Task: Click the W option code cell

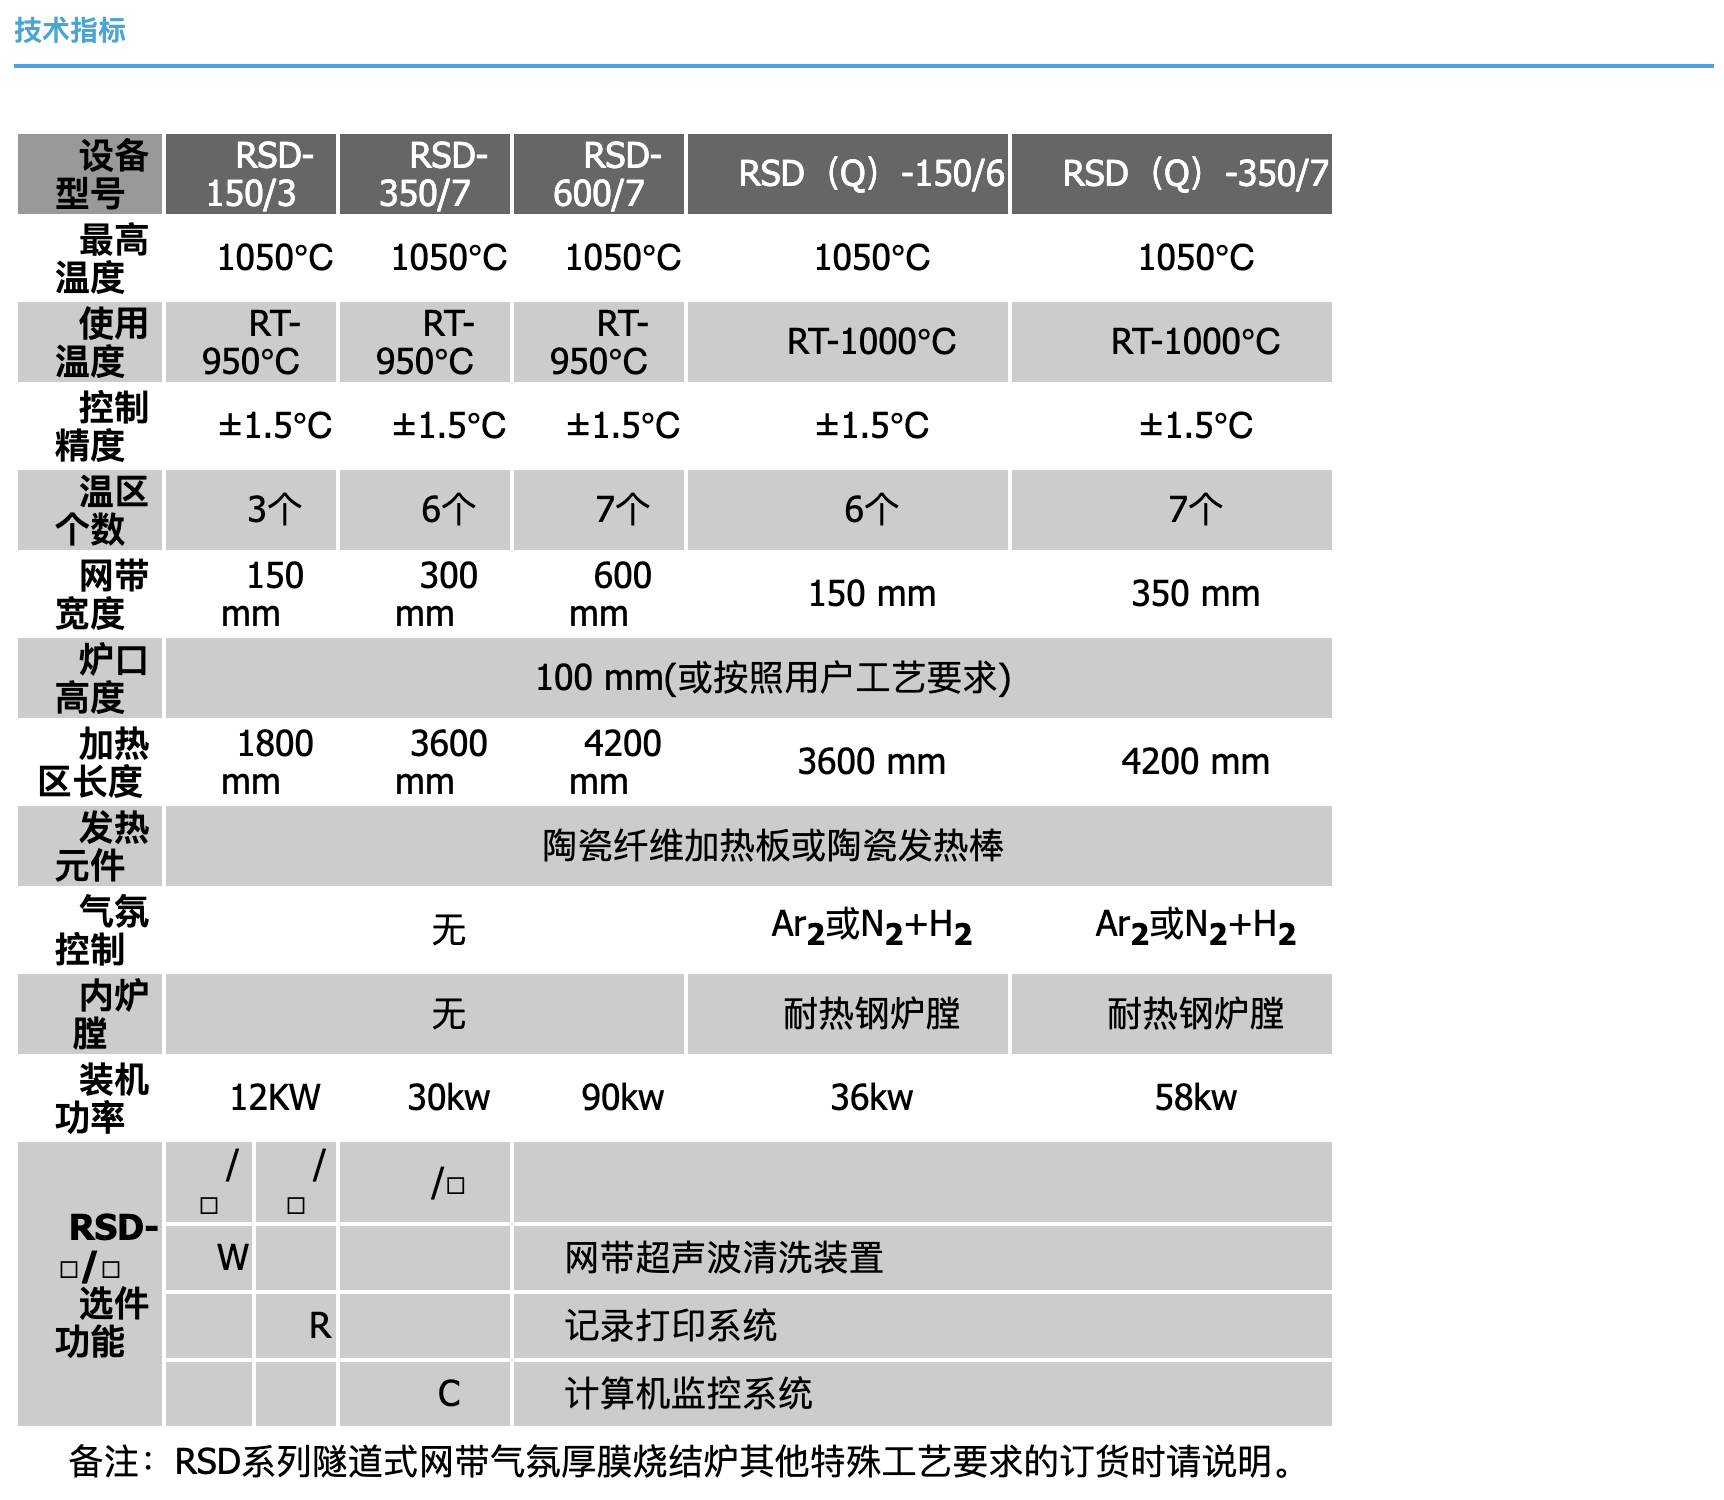Action: (232, 1258)
